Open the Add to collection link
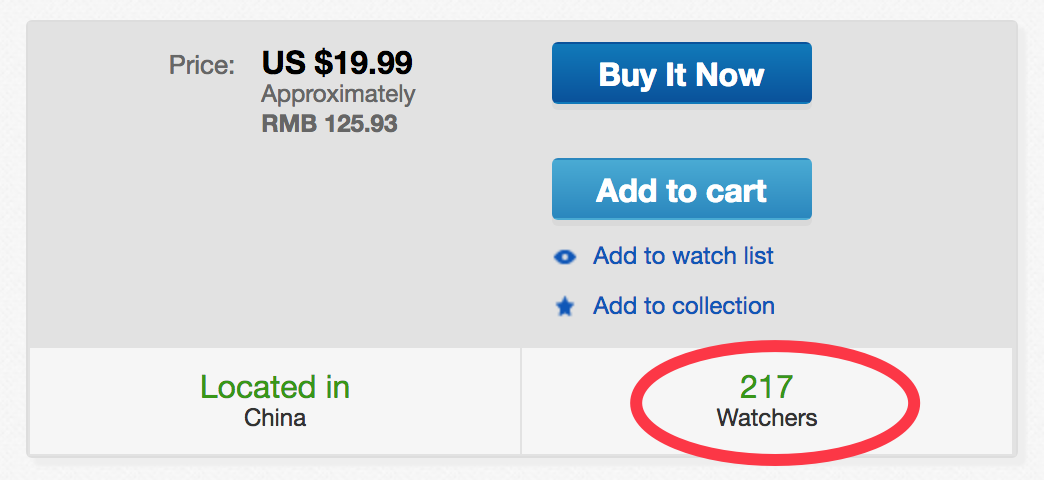 pos(683,305)
